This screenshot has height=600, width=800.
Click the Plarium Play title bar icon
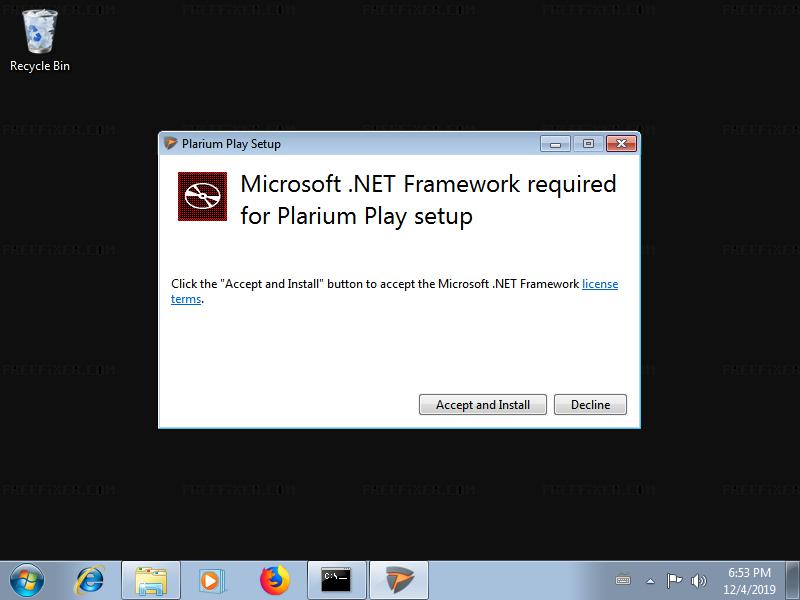point(170,143)
